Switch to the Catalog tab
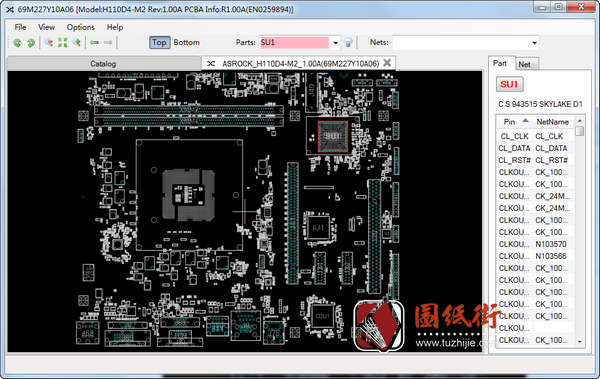Image resolution: width=600 pixels, height=379 pixels. click(x=103, y=64)
